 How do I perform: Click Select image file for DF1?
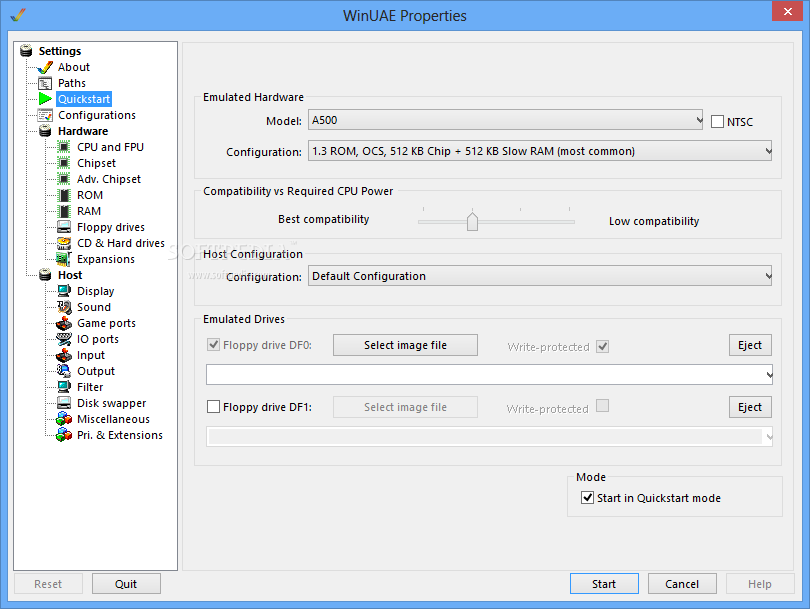405,407
